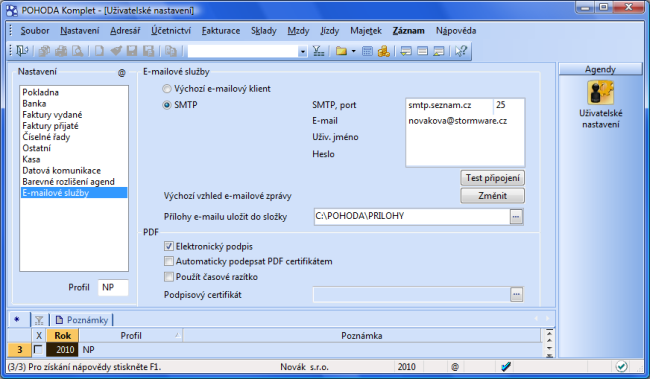Click the SMTP server field smtp.seznam.cz
The width and height of the screenshot is (650, 379).
(449, 105)
